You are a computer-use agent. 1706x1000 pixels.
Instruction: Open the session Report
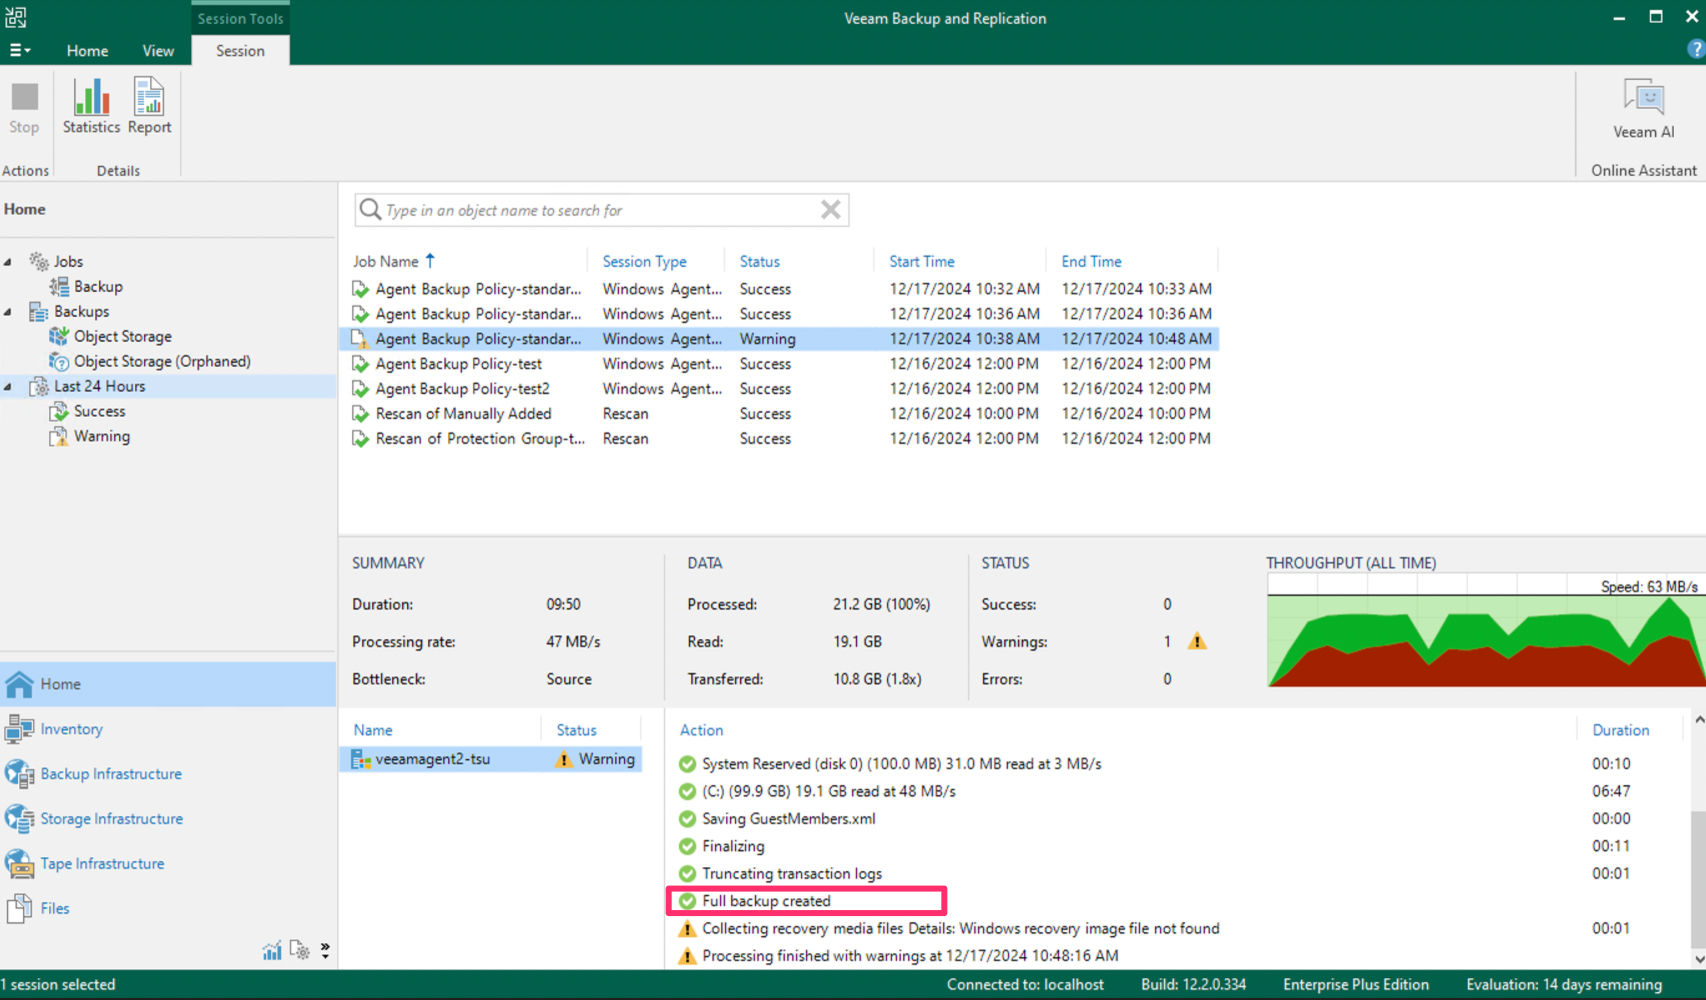pos(149,107)
